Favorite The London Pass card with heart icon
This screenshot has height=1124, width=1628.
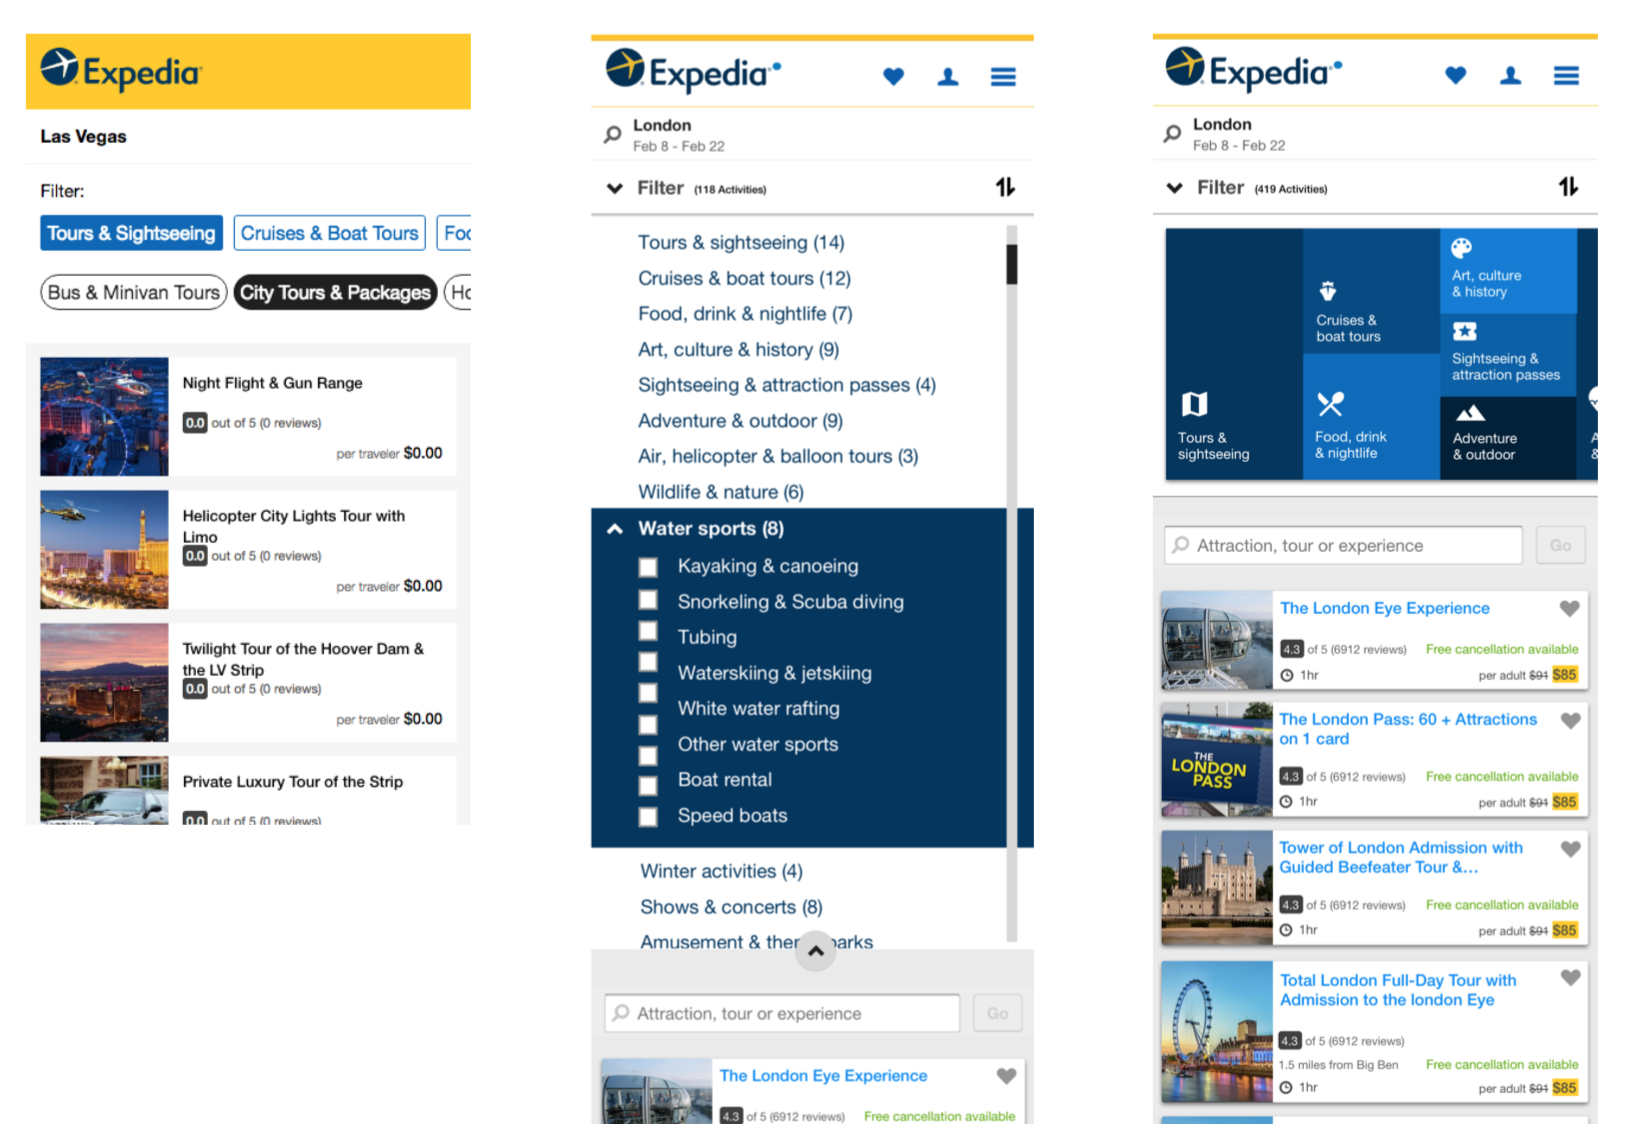[1570, 720]
